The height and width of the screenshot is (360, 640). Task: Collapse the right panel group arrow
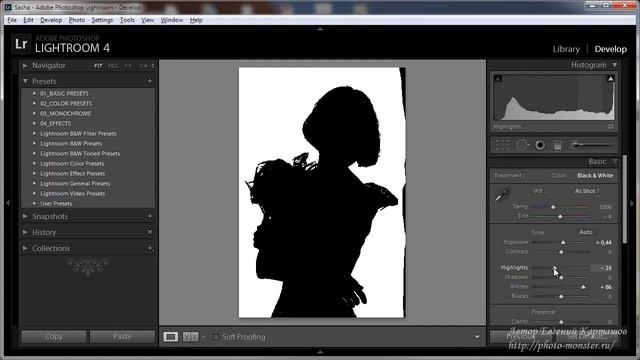pos(632,203)
